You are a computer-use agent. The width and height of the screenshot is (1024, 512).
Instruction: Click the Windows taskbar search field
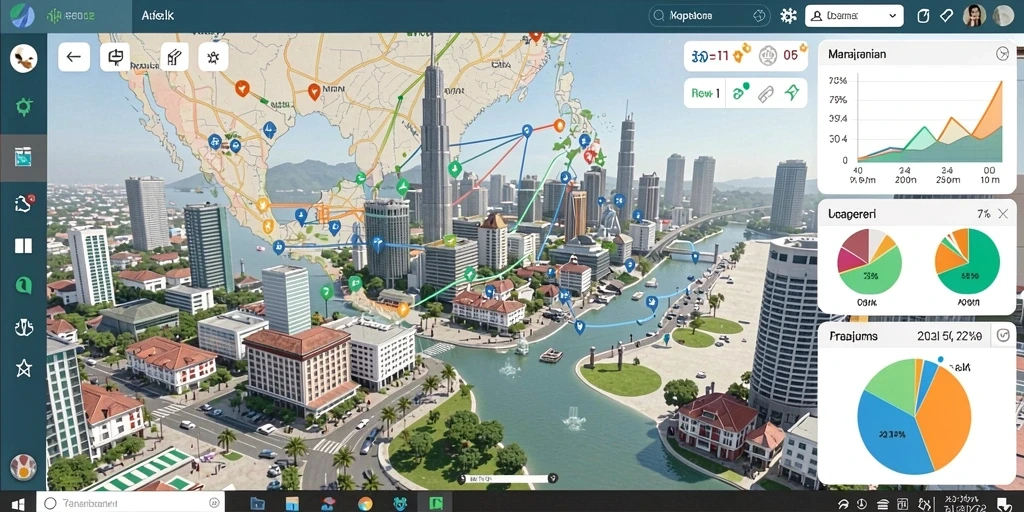click(131, 502)
